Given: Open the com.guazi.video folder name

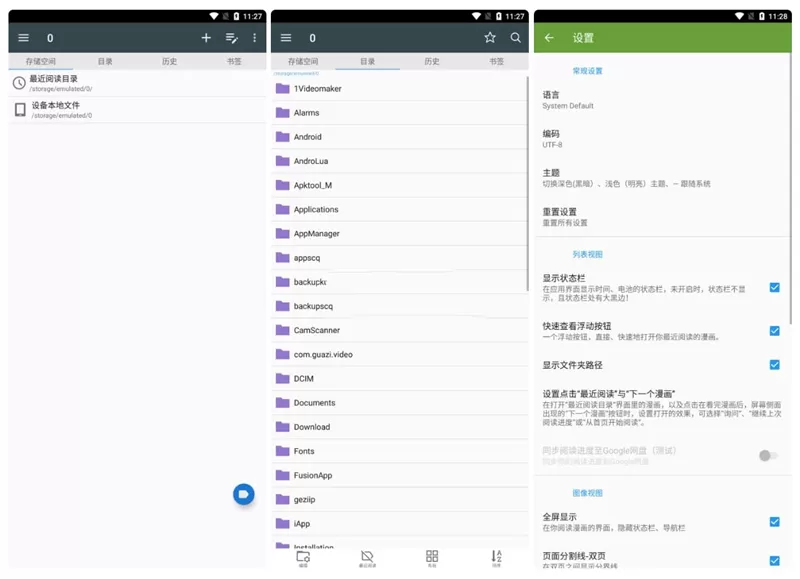Looking at the screenshot, I should (323, 354).
